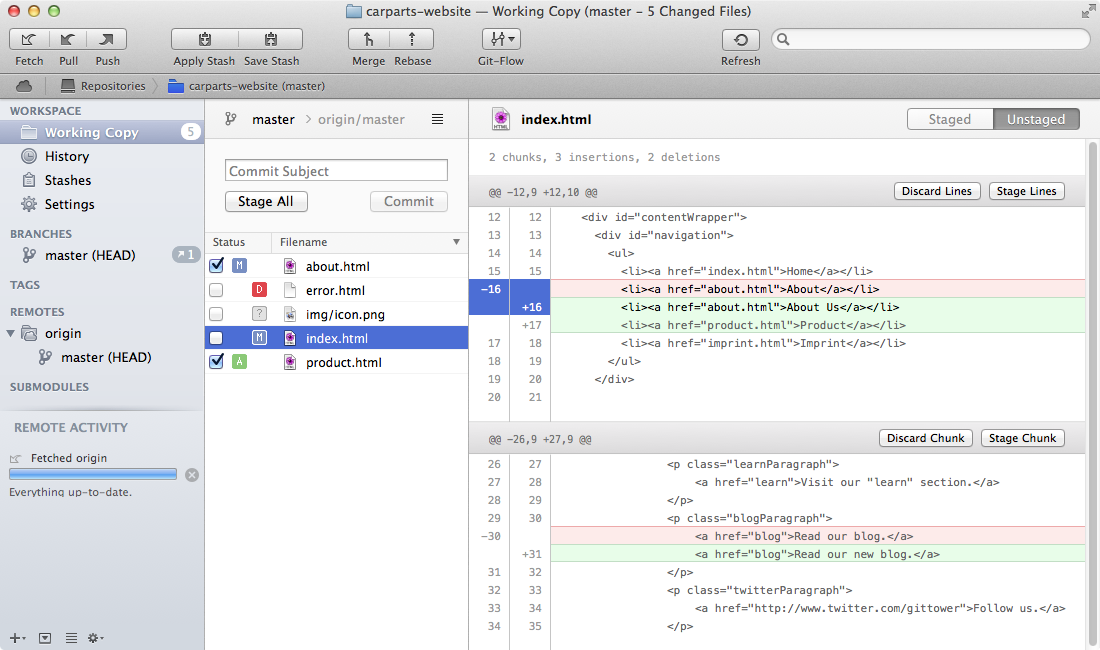Stage All changes
1100x650 pixels.
266,201
